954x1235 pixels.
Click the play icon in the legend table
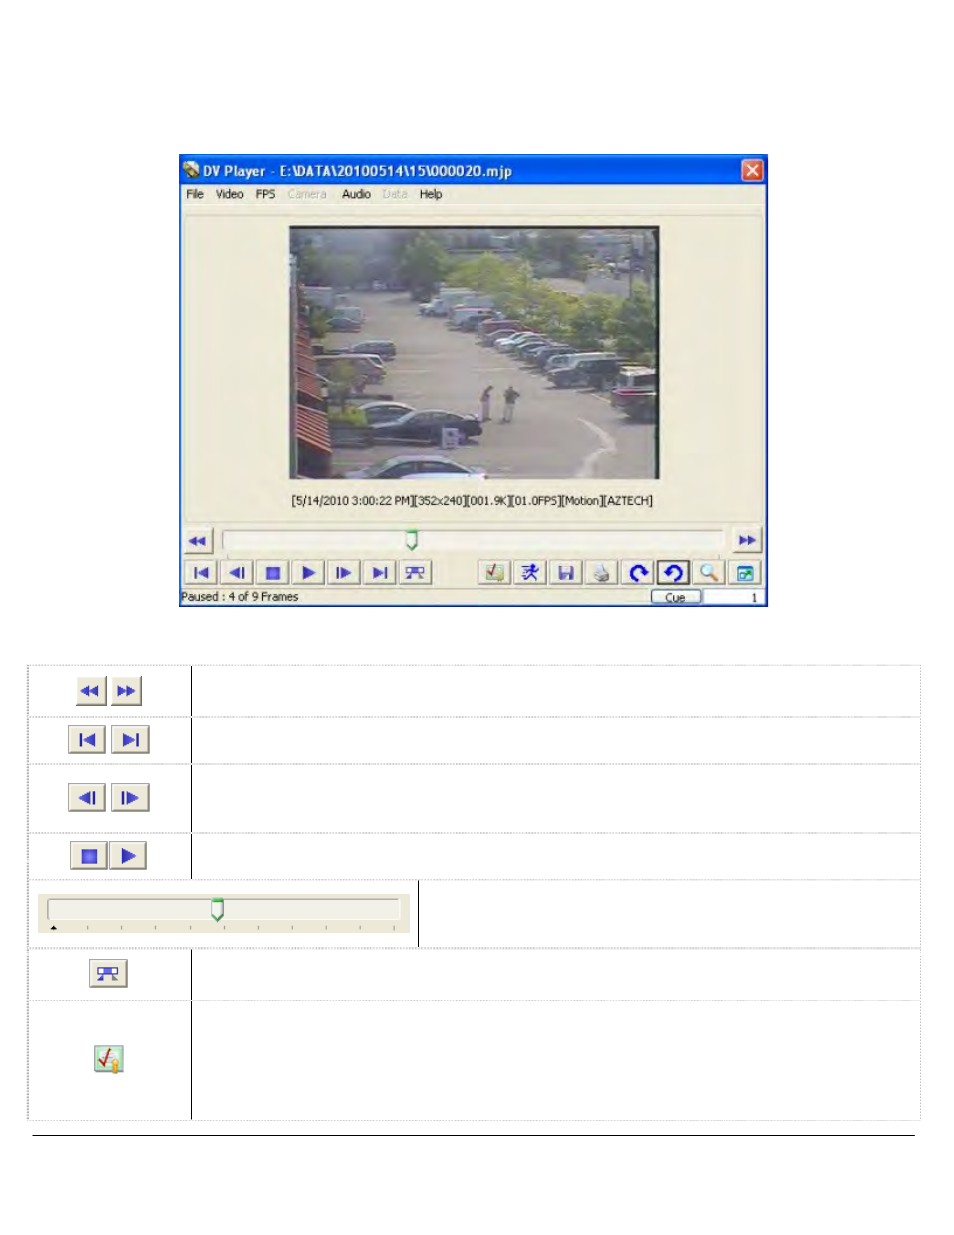(128, 856)
